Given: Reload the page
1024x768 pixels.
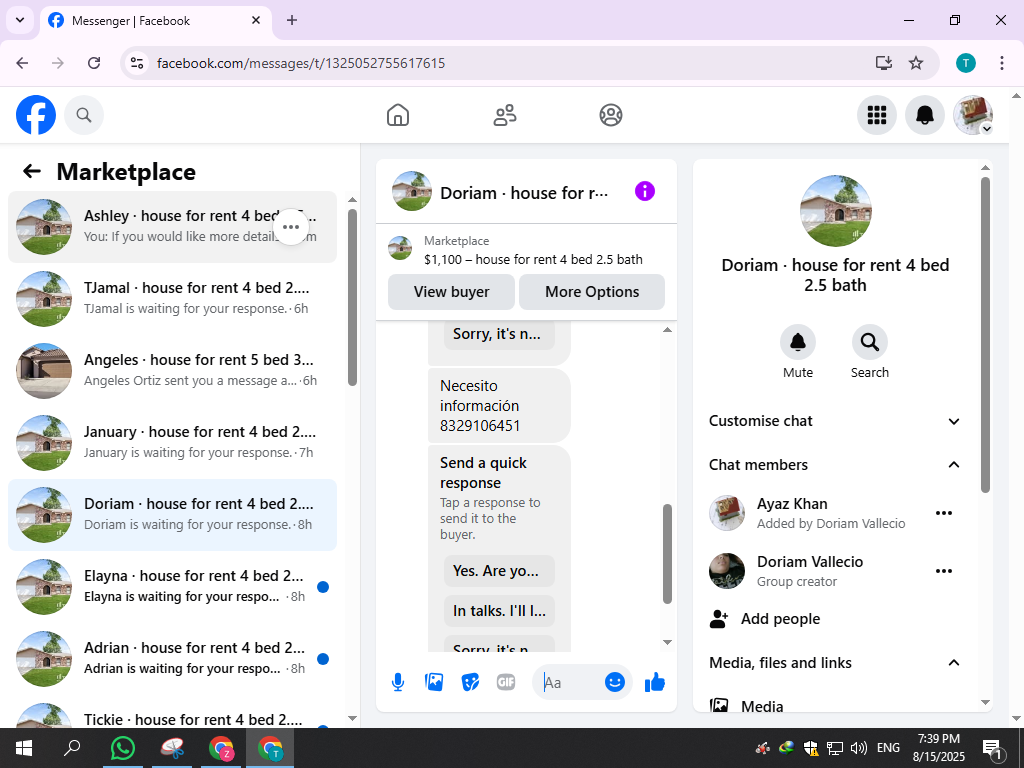Looking at the screenshot, I should click(x=94, y=63).
